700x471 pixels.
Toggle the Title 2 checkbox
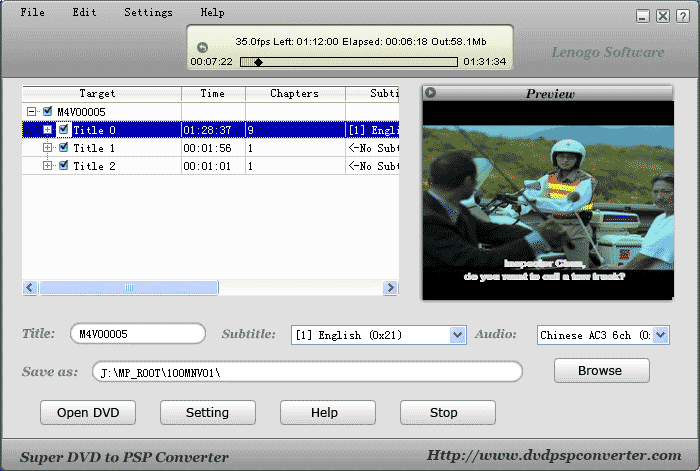64,166
